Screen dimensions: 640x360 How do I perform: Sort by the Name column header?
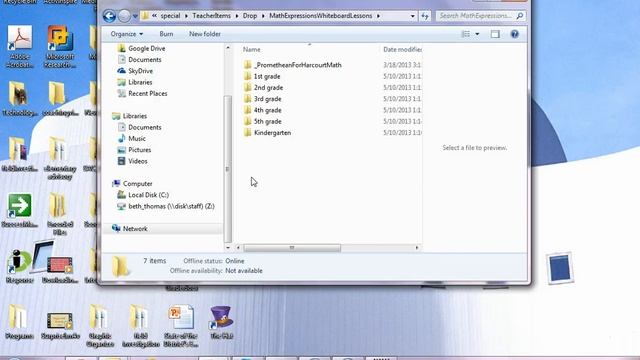tap(251, 49)
